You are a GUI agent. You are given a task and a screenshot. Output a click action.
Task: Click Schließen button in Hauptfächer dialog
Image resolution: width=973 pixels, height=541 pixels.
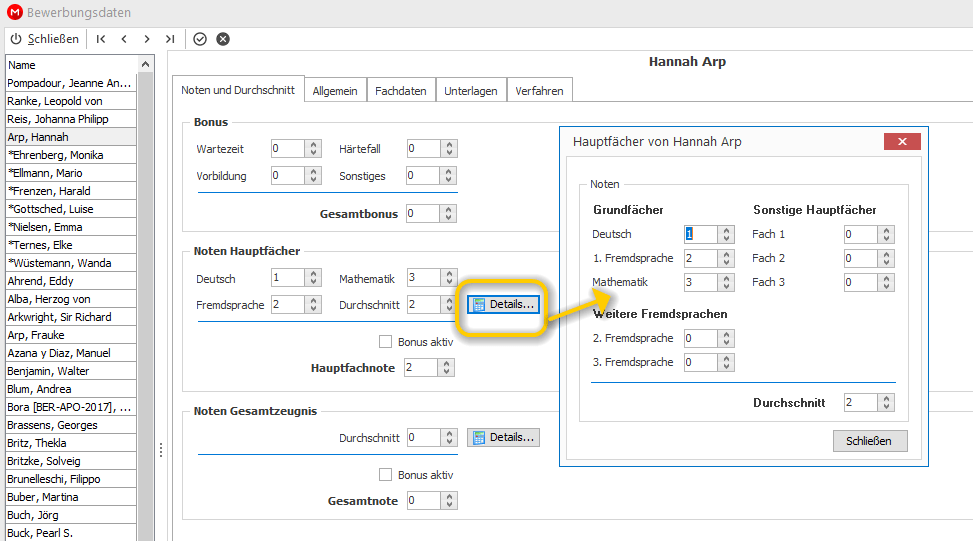click(x=870, y=441)
